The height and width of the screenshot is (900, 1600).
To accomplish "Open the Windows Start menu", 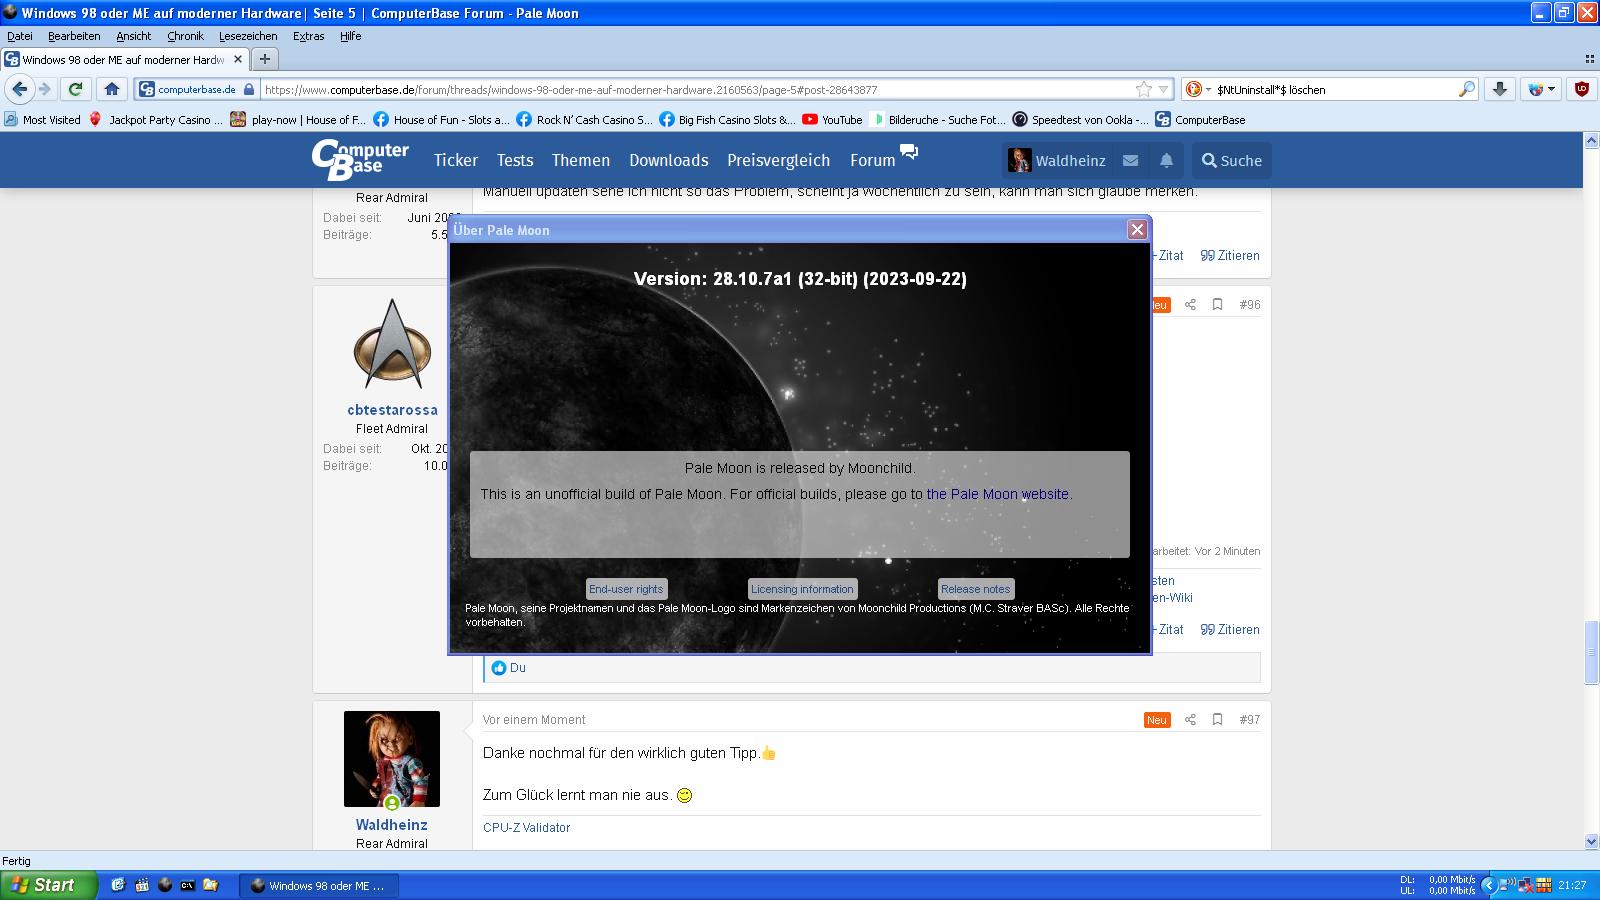I will coord(48,885).
